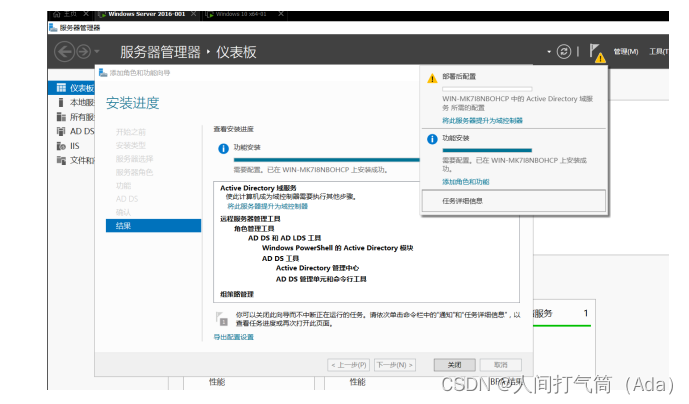Click the AD DS wizard step
The height and width of the screenshot is (404, 689).
[127, 199]
